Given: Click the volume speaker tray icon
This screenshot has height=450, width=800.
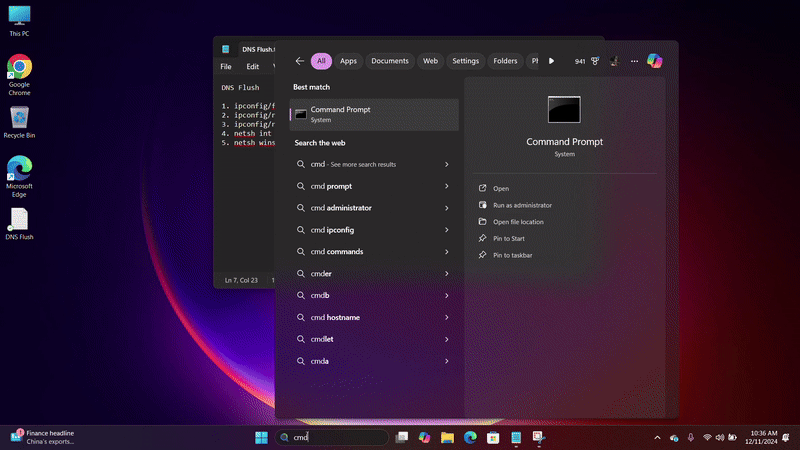Looking at the screenshot, I should coord(720,438).
